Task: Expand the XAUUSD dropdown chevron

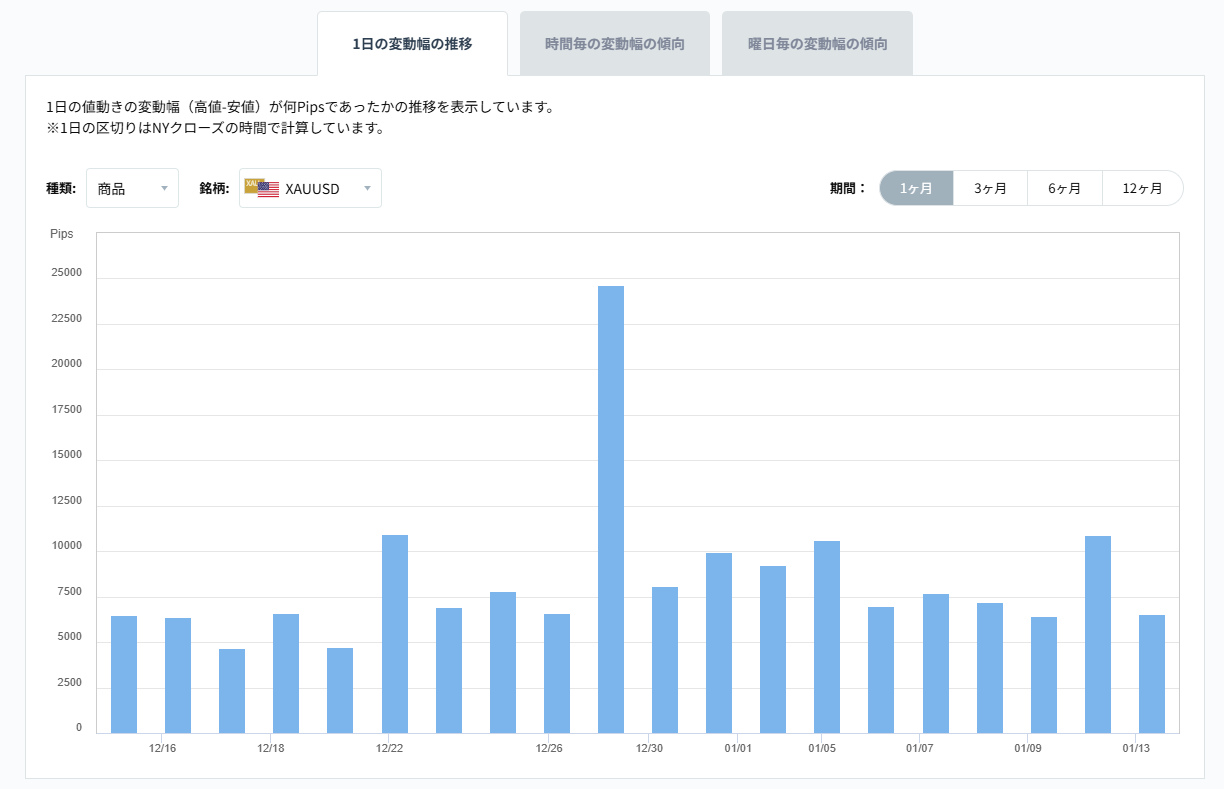Action: (x=367, y=188)
